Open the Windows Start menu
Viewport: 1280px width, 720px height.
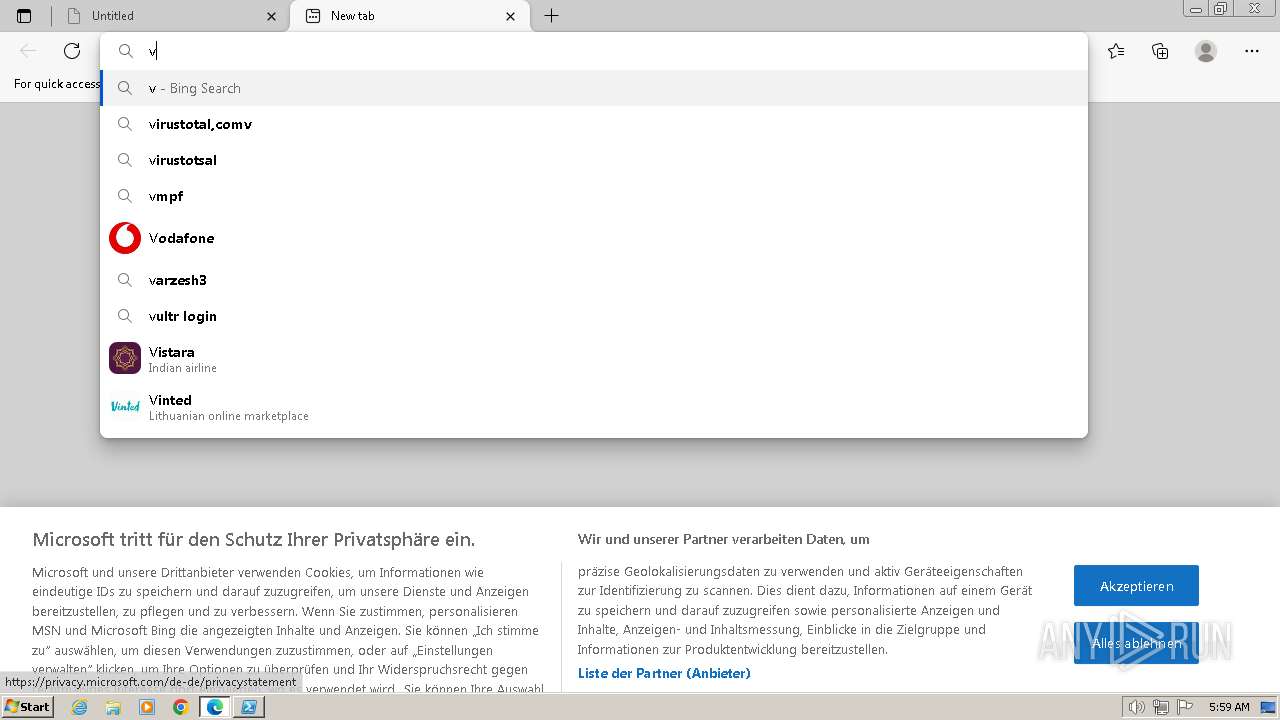[x=28, y=707]
